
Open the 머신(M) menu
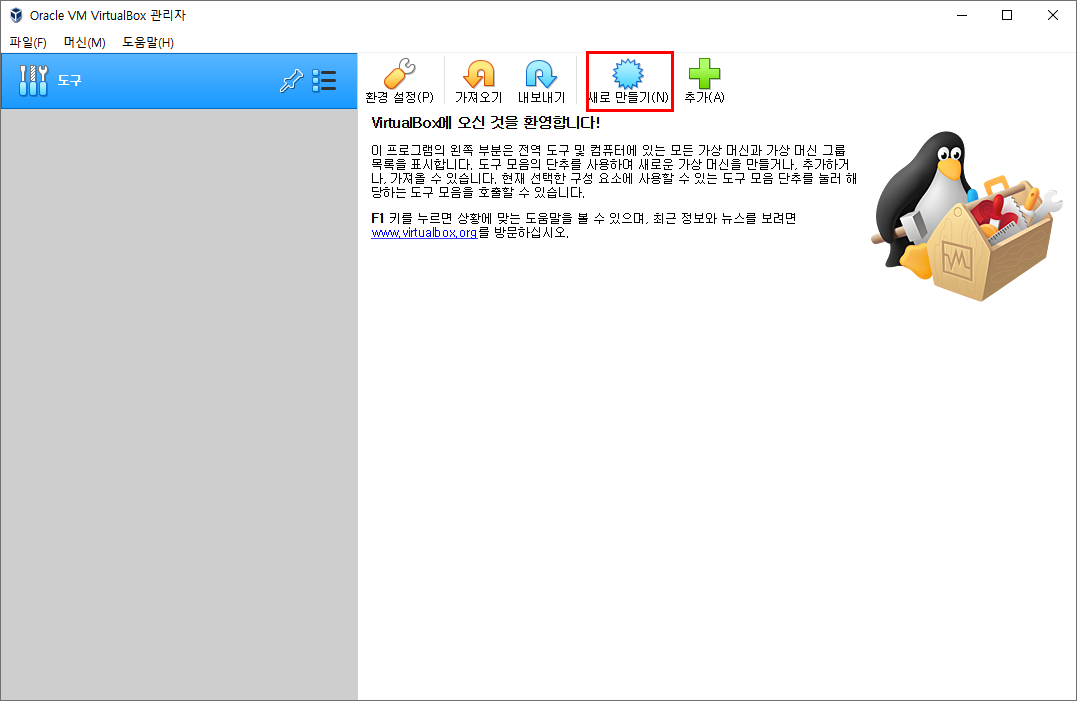[x=84, y=43]
